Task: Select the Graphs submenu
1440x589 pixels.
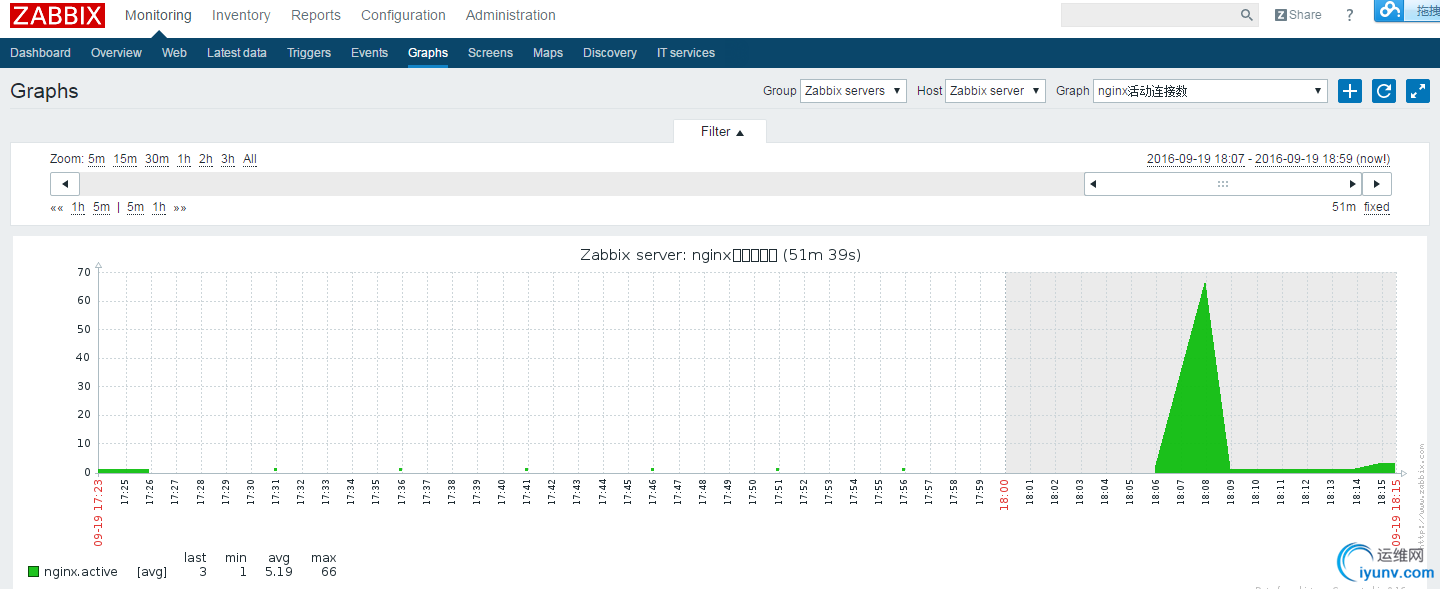Action: [x=428, y=53]
